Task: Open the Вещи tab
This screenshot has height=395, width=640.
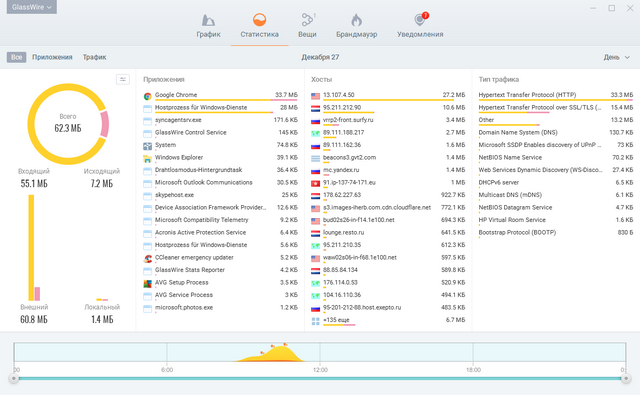Action: (307, 26)
